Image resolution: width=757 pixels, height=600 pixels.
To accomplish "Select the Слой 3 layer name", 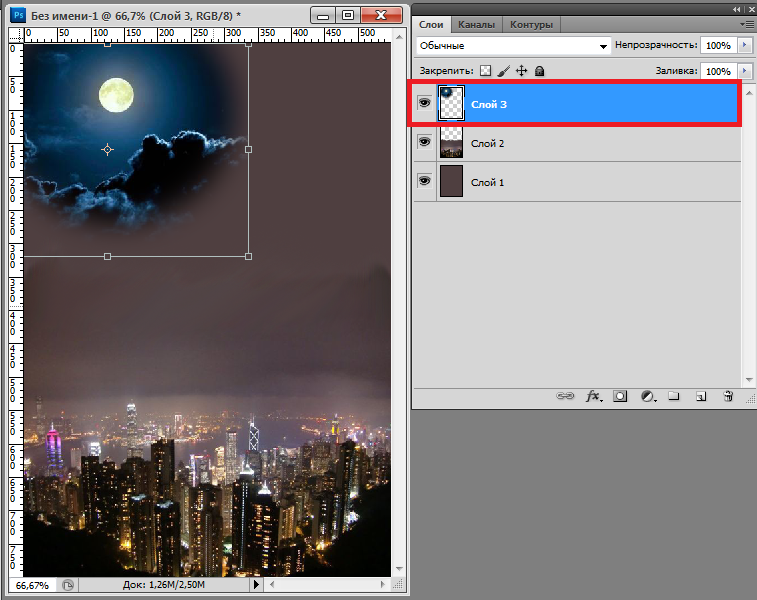I will point(489,104).
